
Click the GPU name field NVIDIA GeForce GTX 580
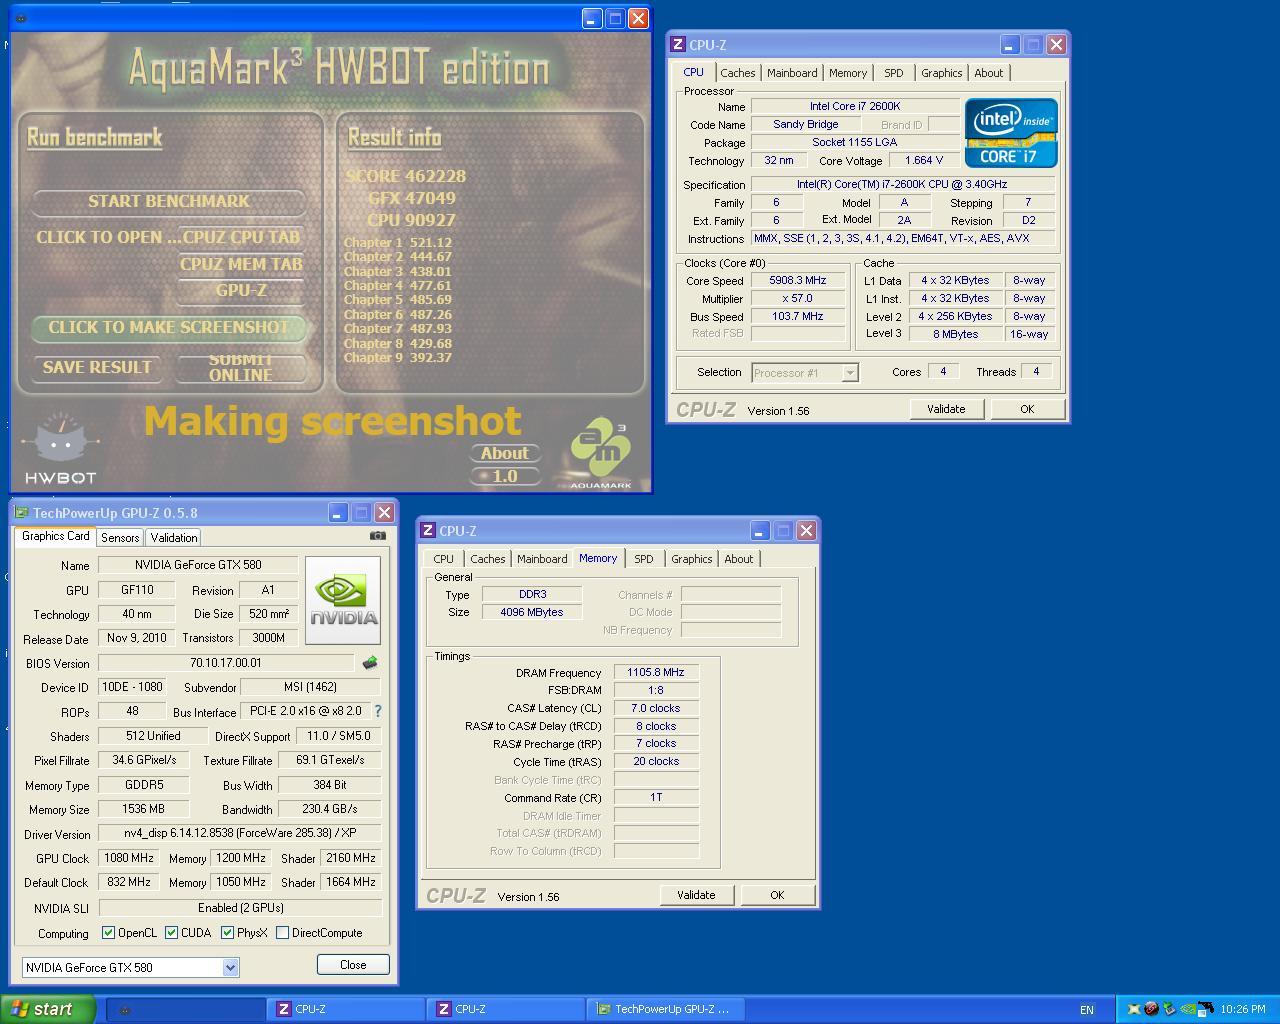(x=198, y=565)
